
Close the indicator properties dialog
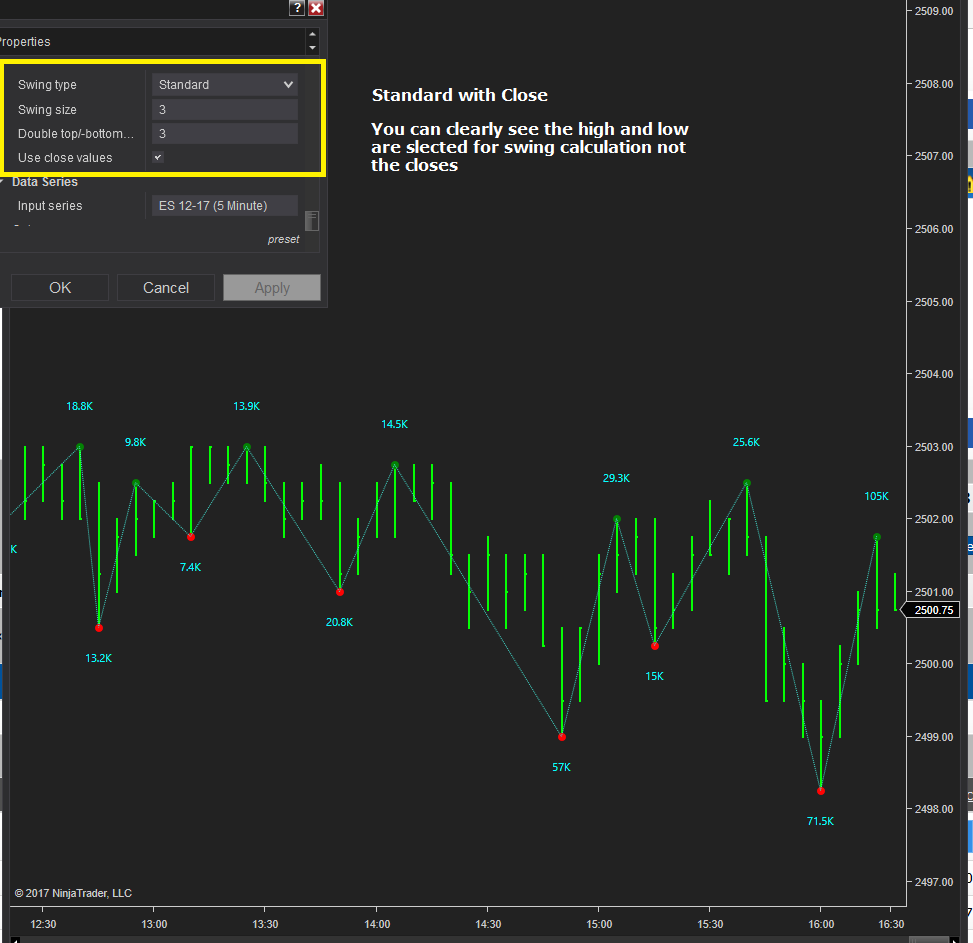point(316,7)
